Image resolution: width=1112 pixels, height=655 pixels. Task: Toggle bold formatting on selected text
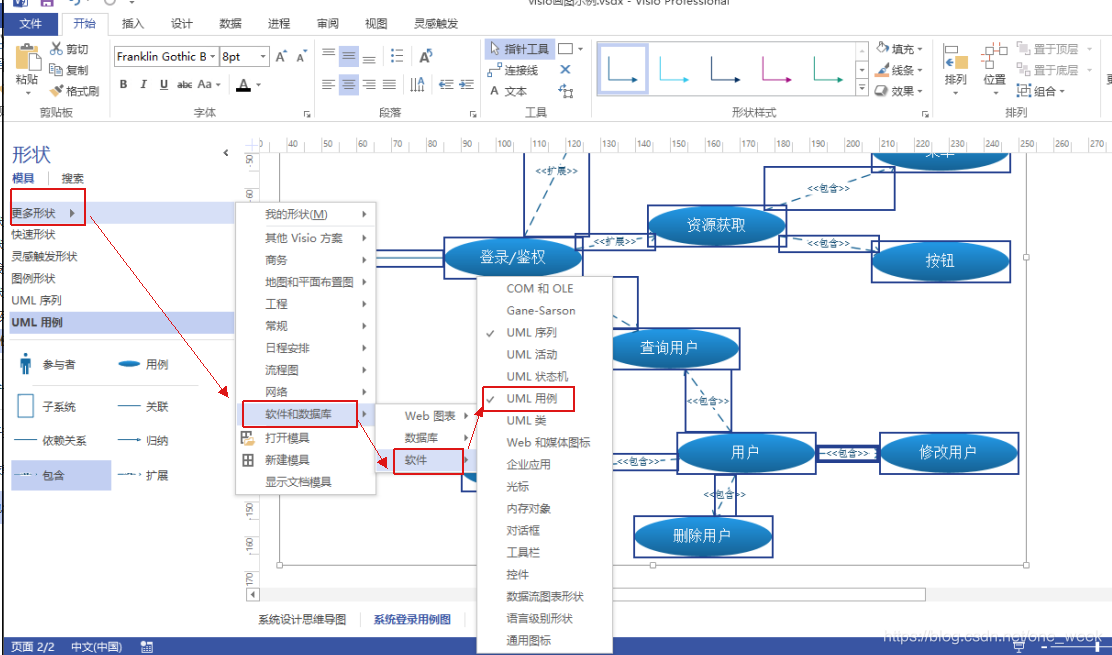point(123,84)
